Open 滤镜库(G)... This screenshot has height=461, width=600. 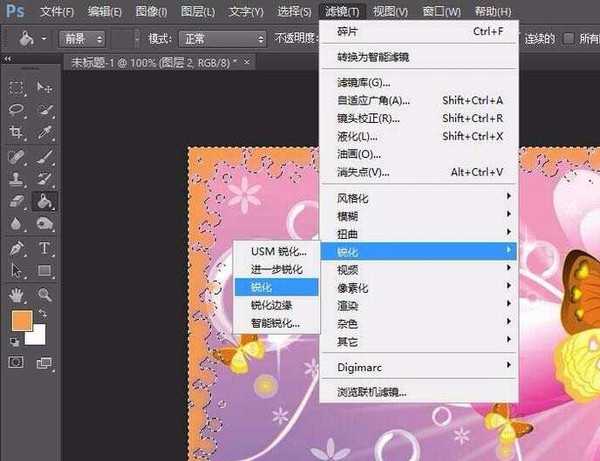pyautogui.click(x=419, y=82)
